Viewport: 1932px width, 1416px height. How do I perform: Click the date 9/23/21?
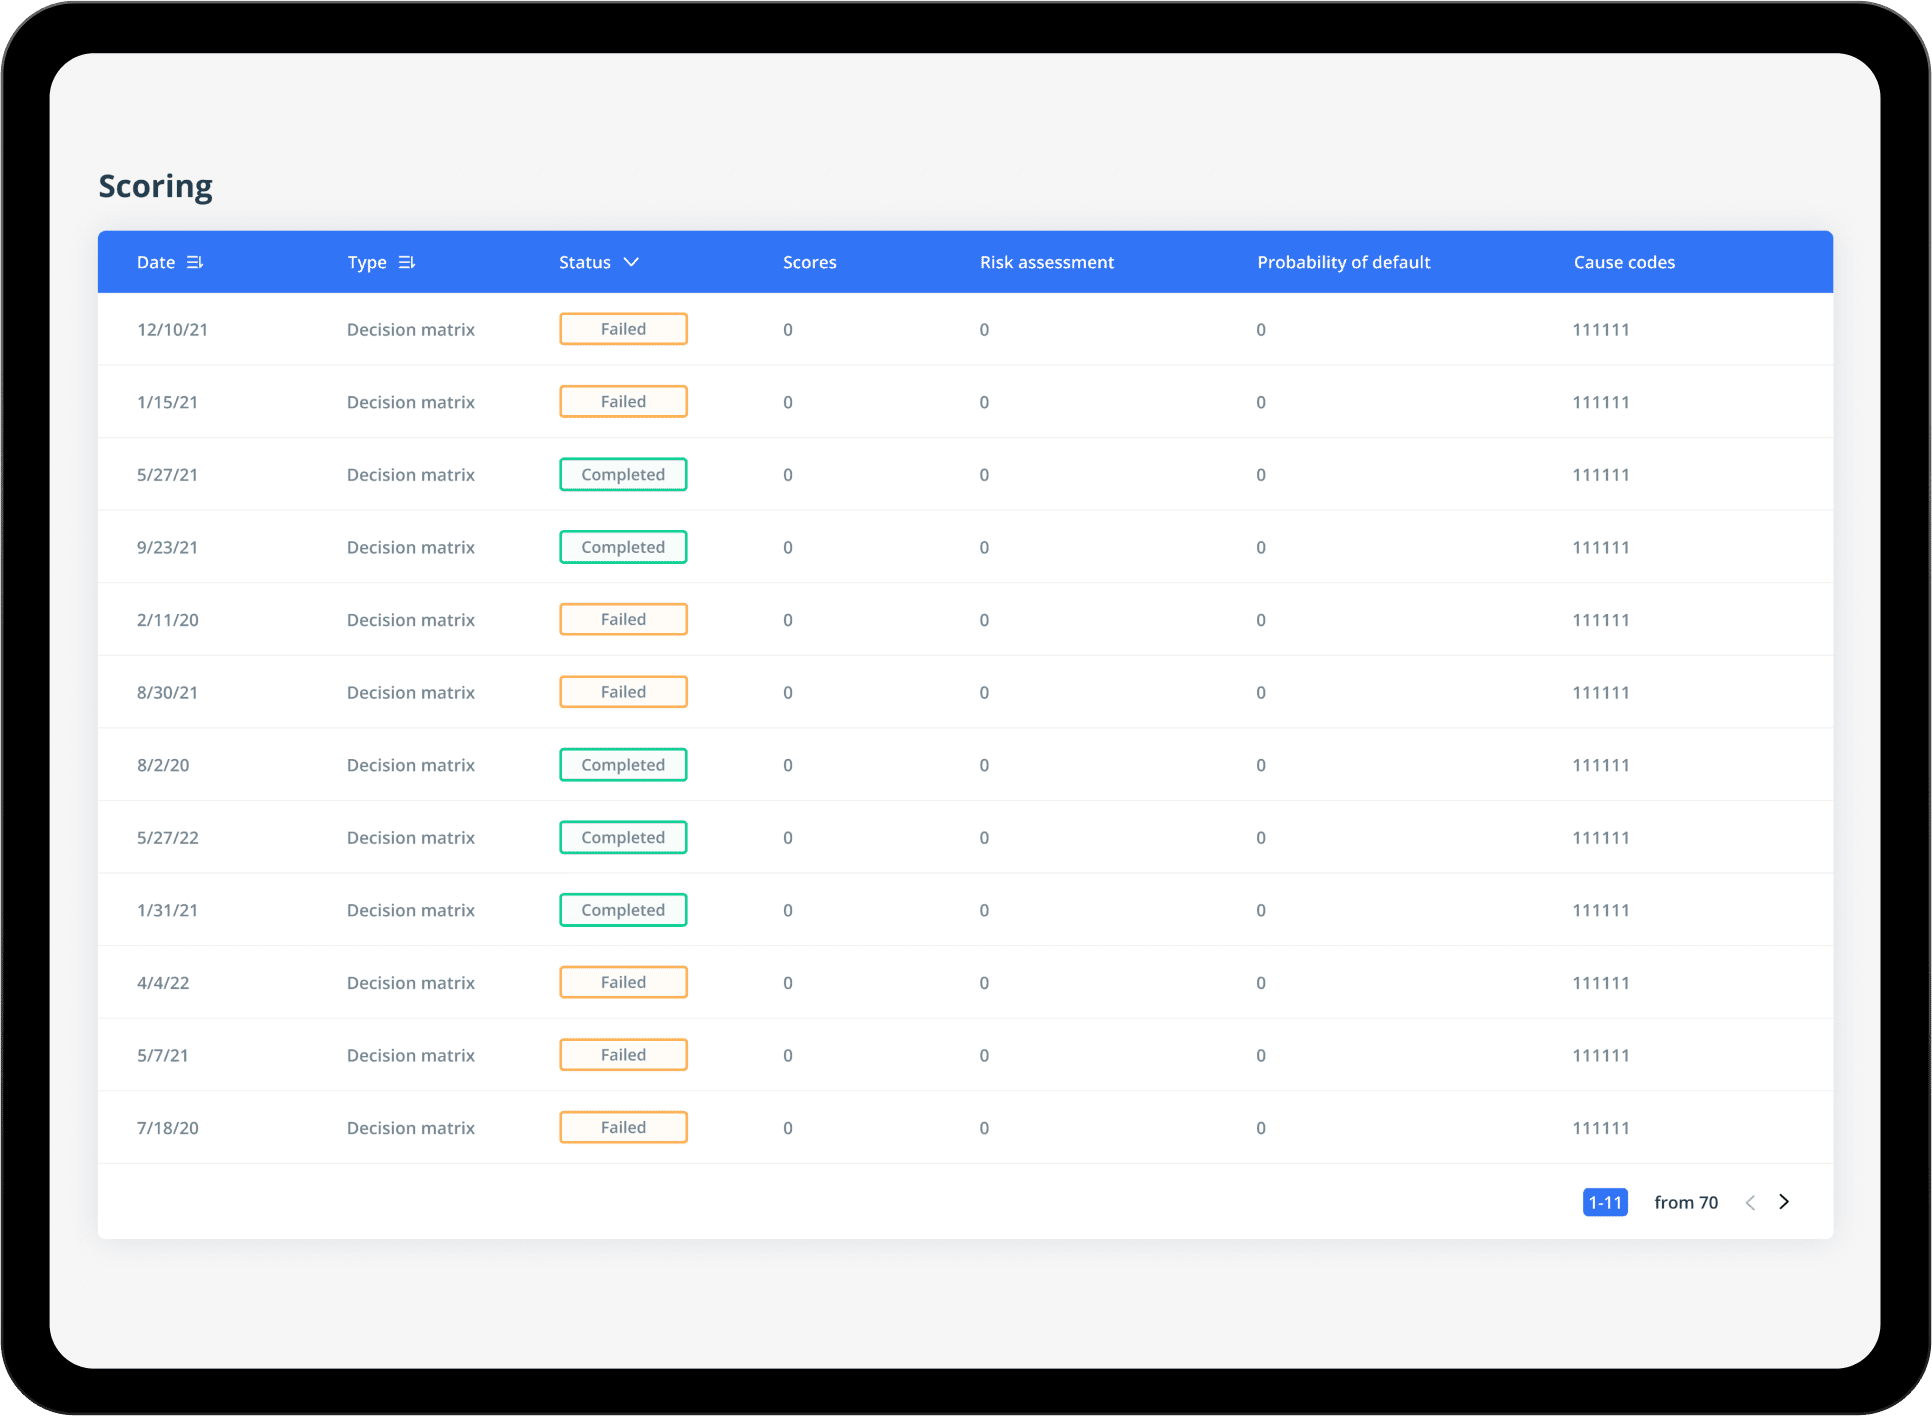pos(167,548)
